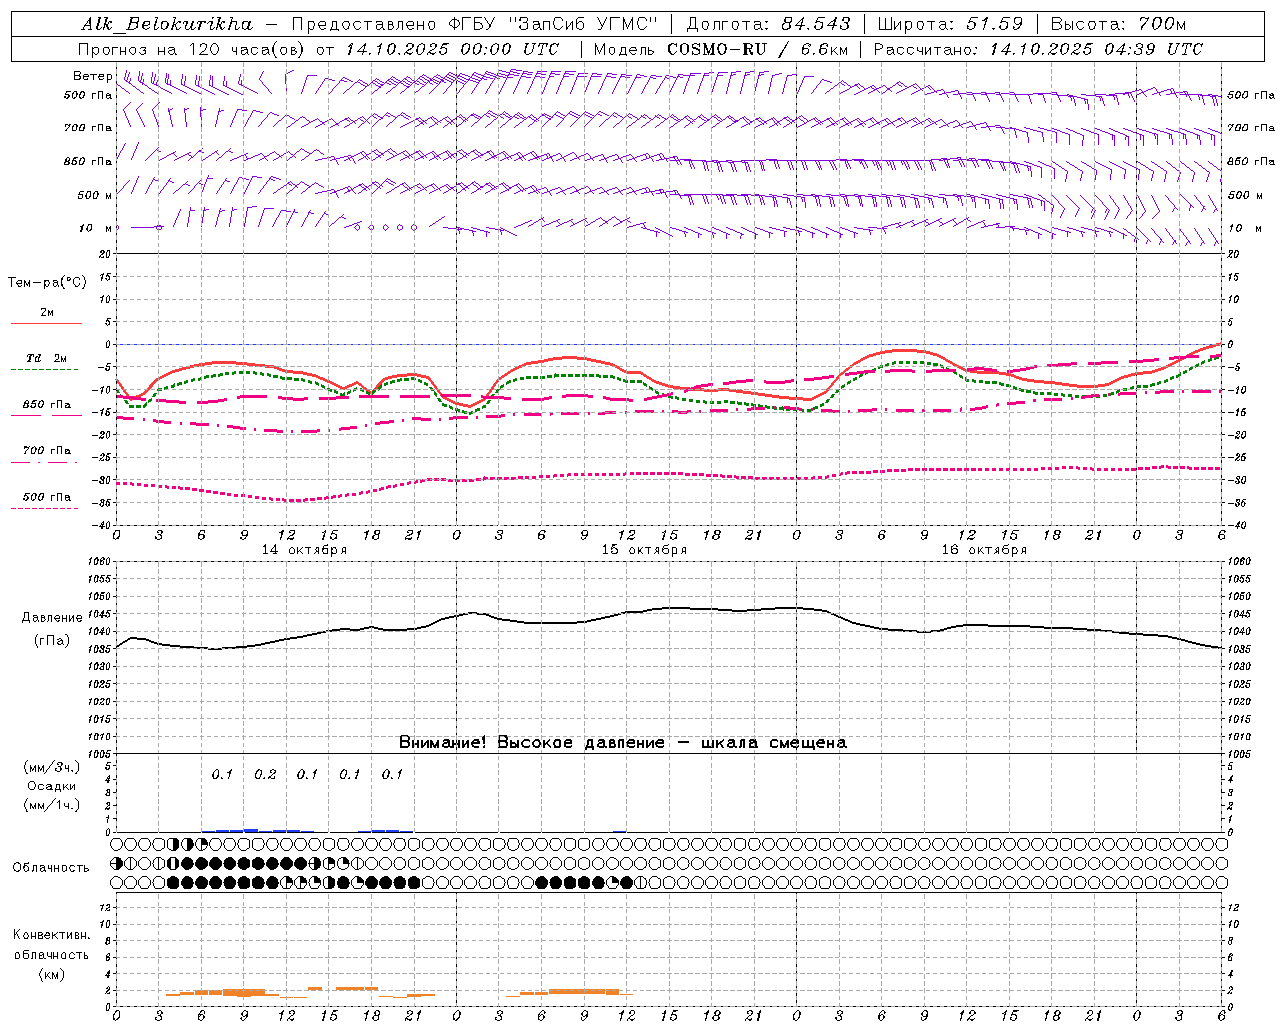Click the Ветер panel label
The width and height of the screenshot is (1280, 1024).
pyautogui.click(x=93, y=76)
